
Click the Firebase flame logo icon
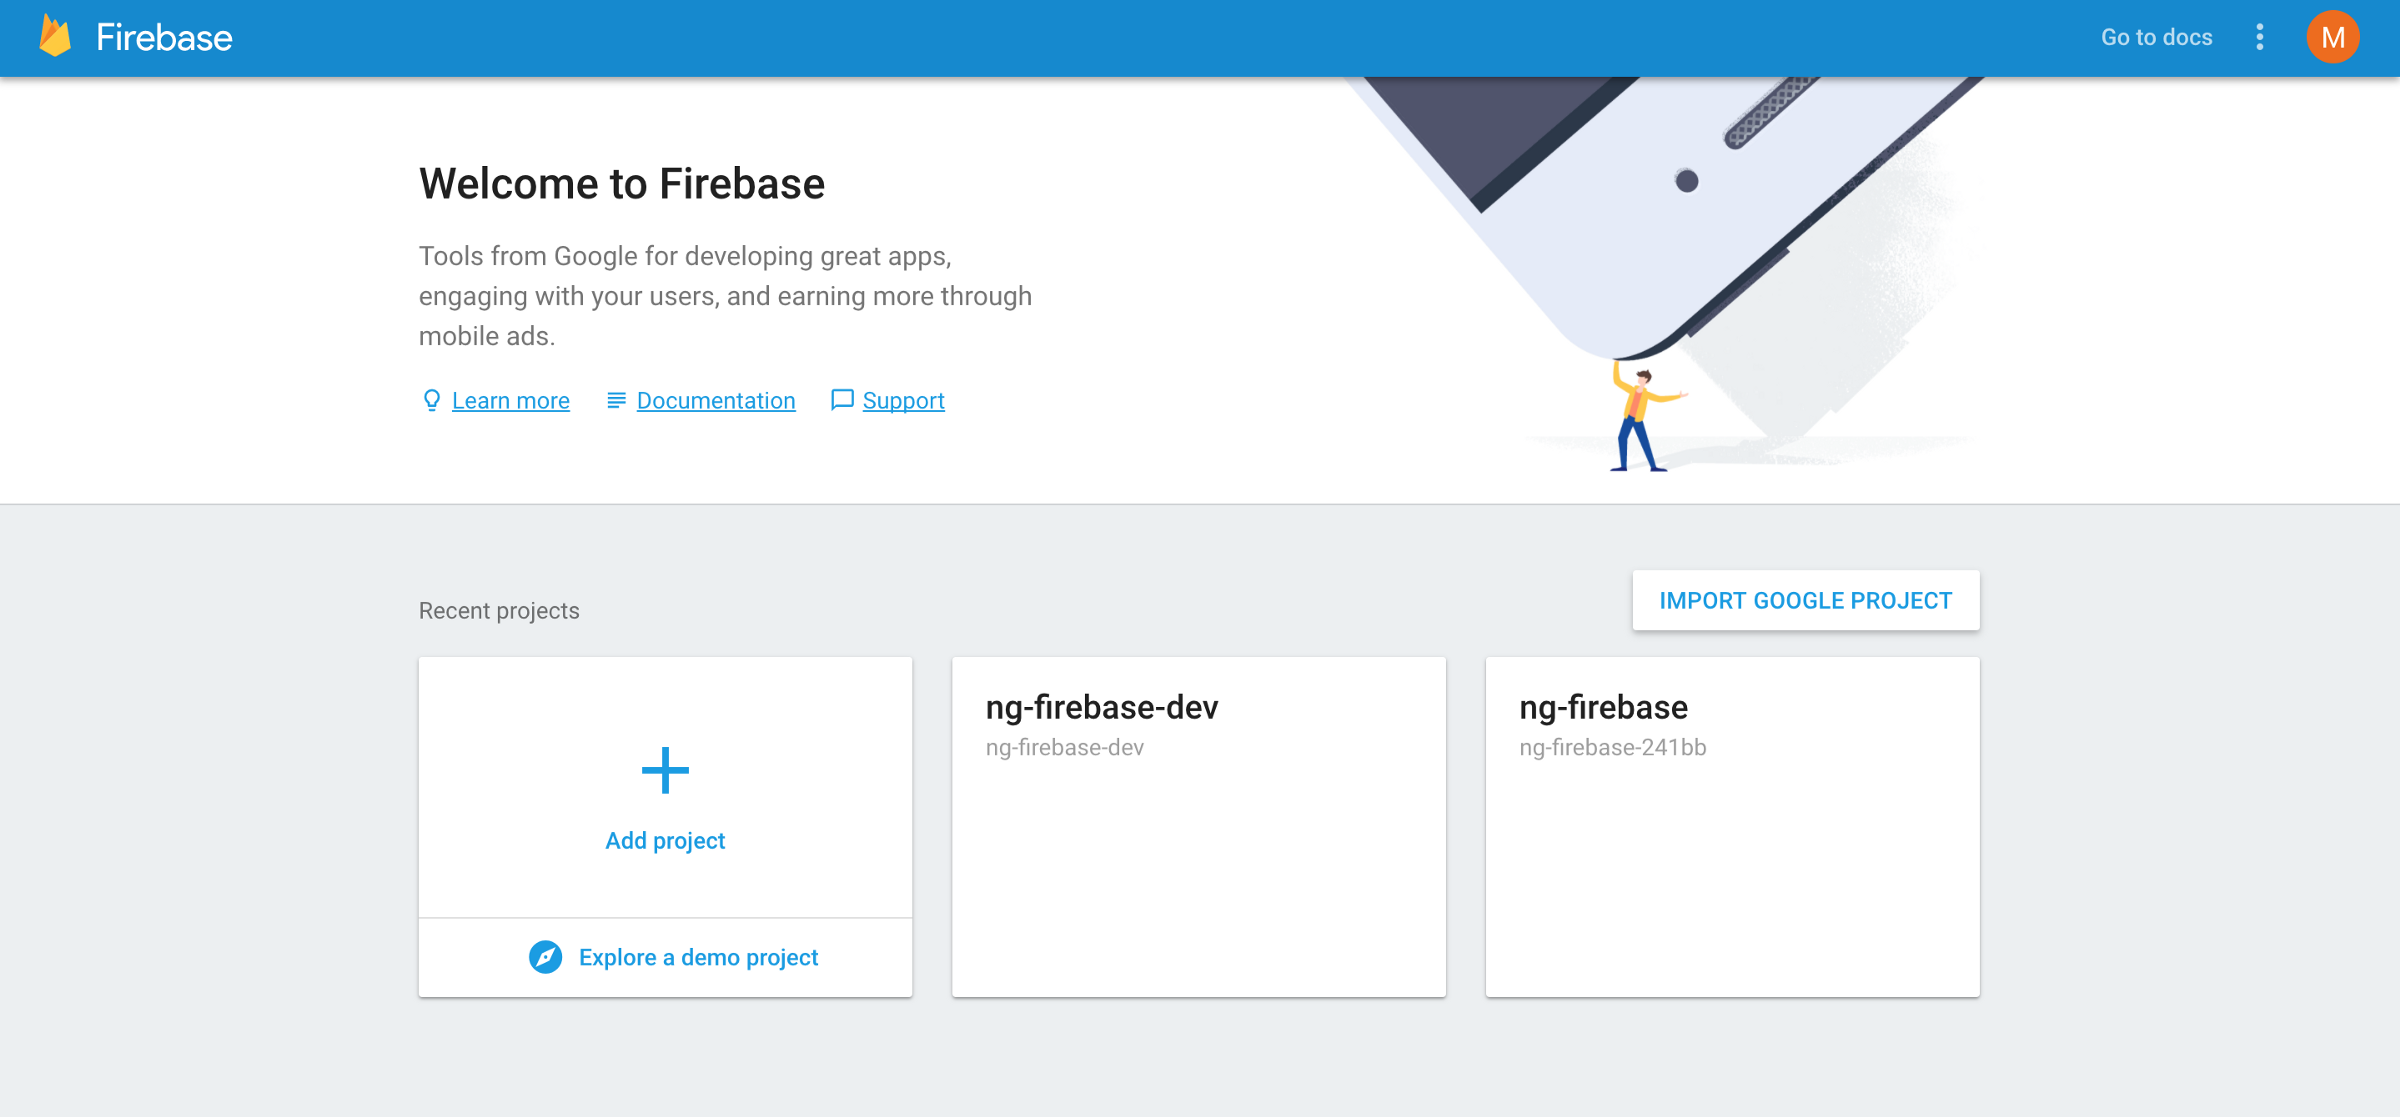tap(55, 37)
